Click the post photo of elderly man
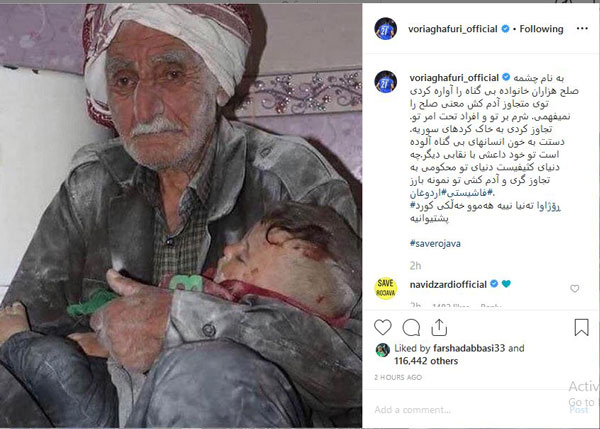The width and height of the screenshot is (600, 429). tap(181, 216)
